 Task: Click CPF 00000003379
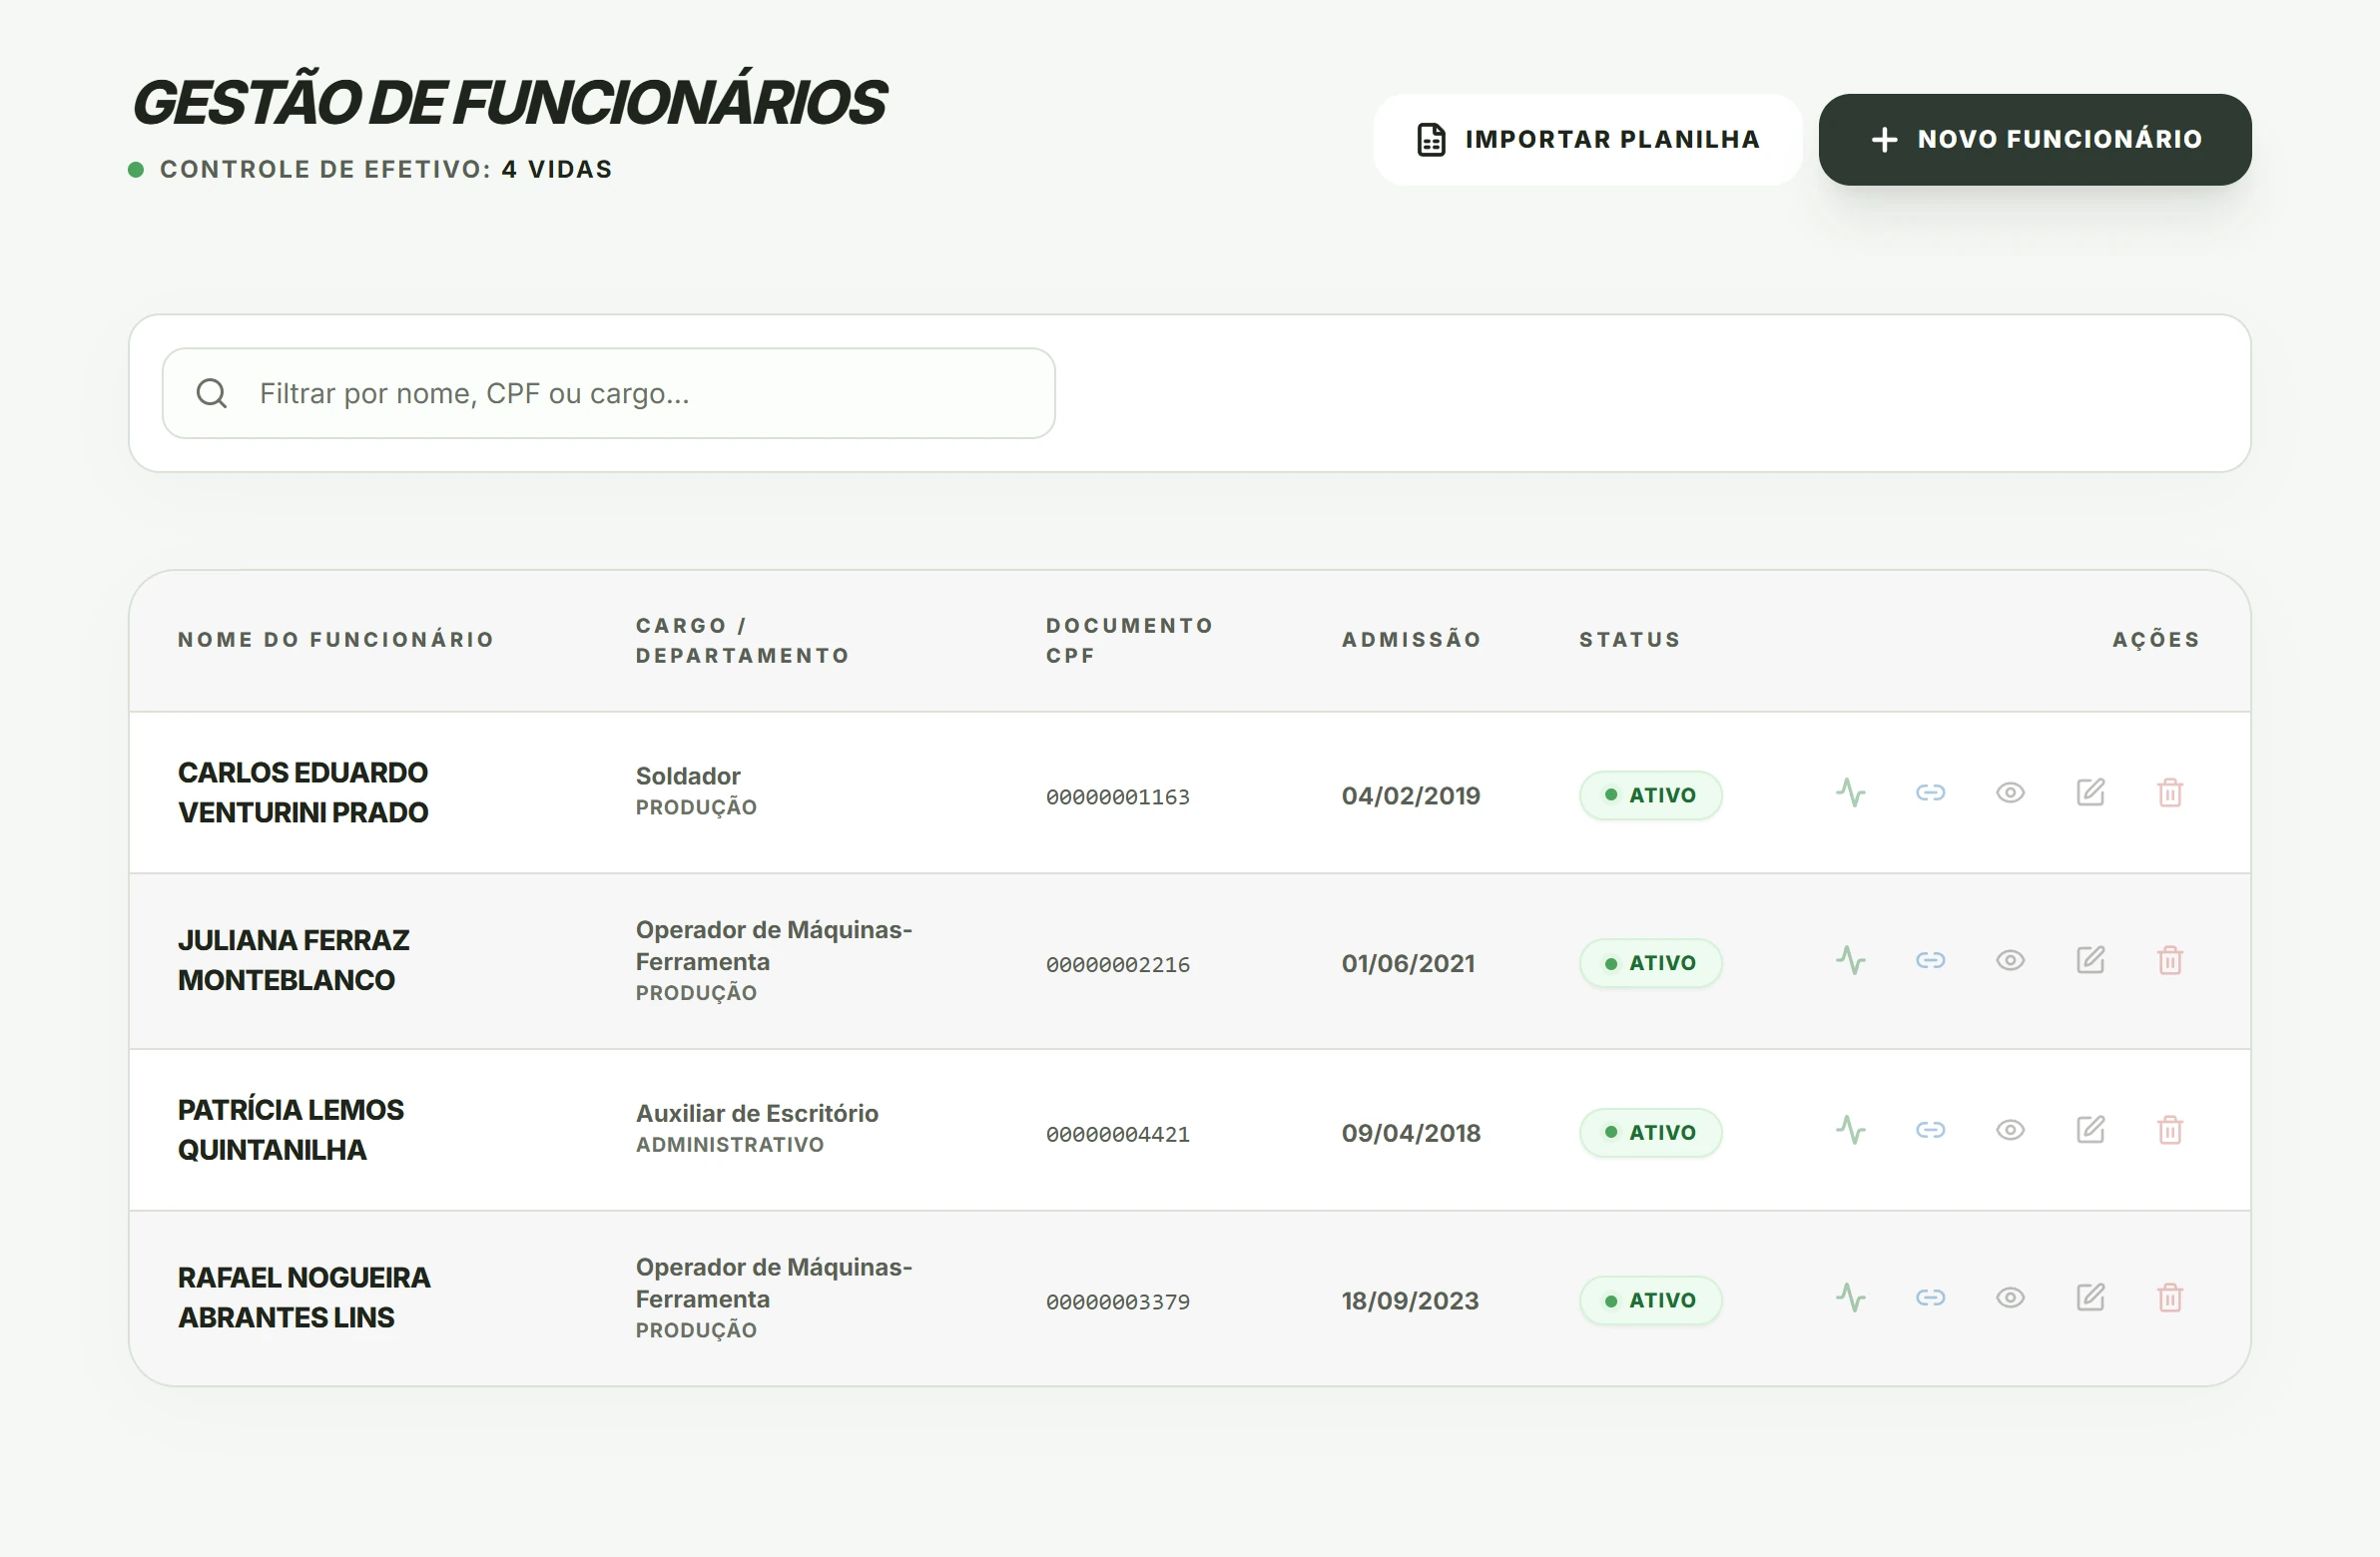click(1118, 1302)
